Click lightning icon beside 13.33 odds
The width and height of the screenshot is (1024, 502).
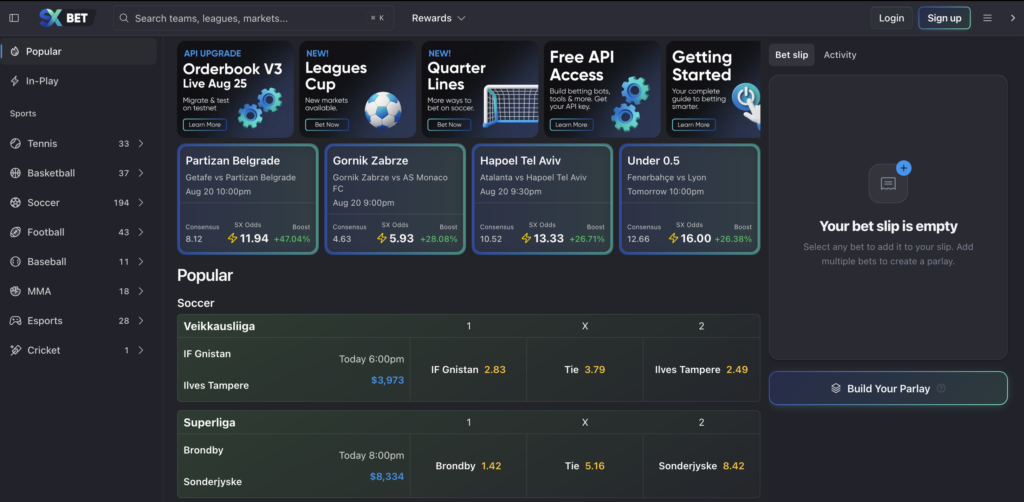(x=526, y=238)
